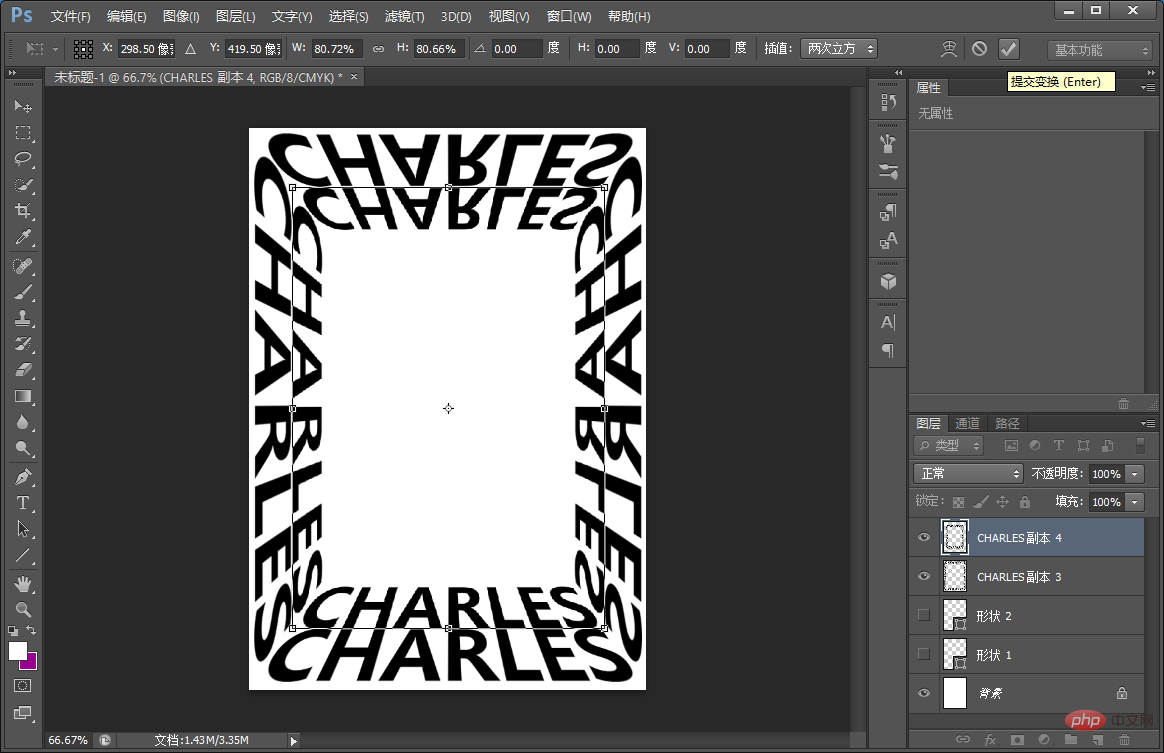The height and width of the screenshot is (753, 1164).
Task: Close the 未标题-1 document tab
Action: point(354,76)
